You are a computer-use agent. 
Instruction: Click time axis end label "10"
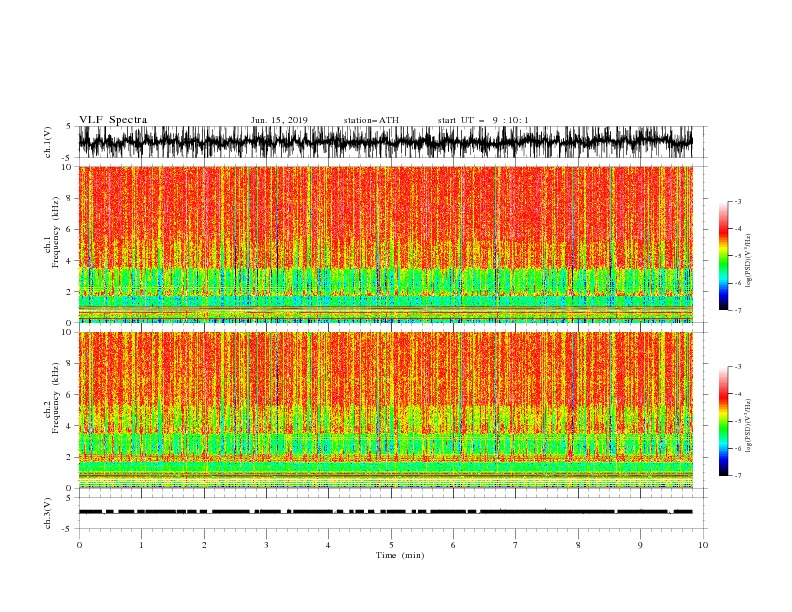pos(703,545)
